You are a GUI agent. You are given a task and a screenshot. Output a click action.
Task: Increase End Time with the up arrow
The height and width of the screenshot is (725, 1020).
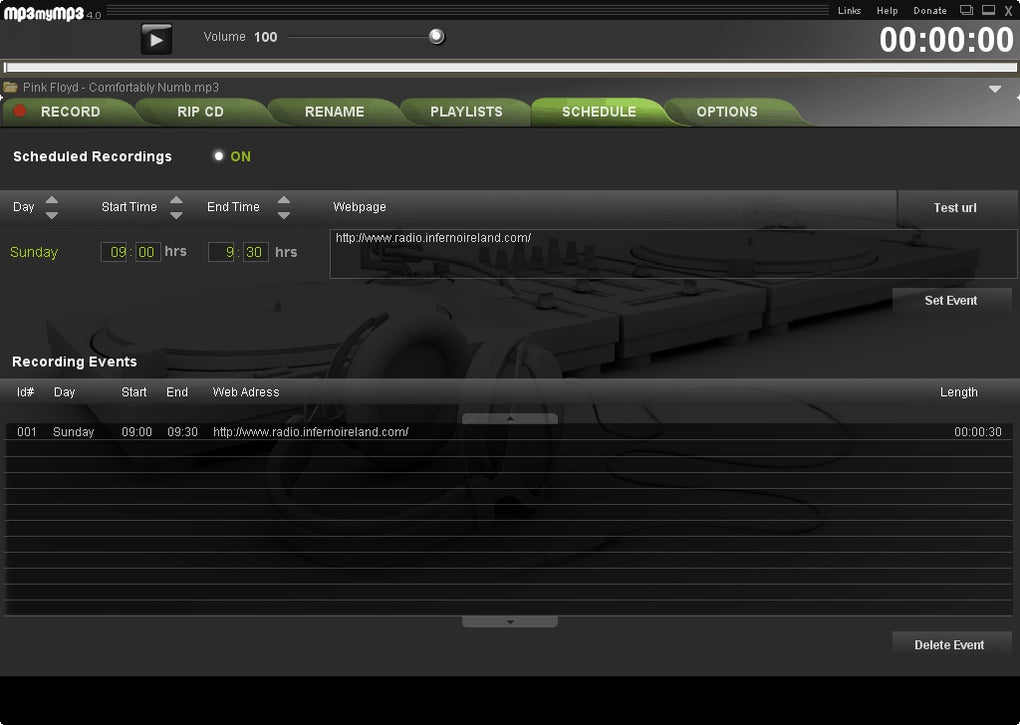coord(284,200)
